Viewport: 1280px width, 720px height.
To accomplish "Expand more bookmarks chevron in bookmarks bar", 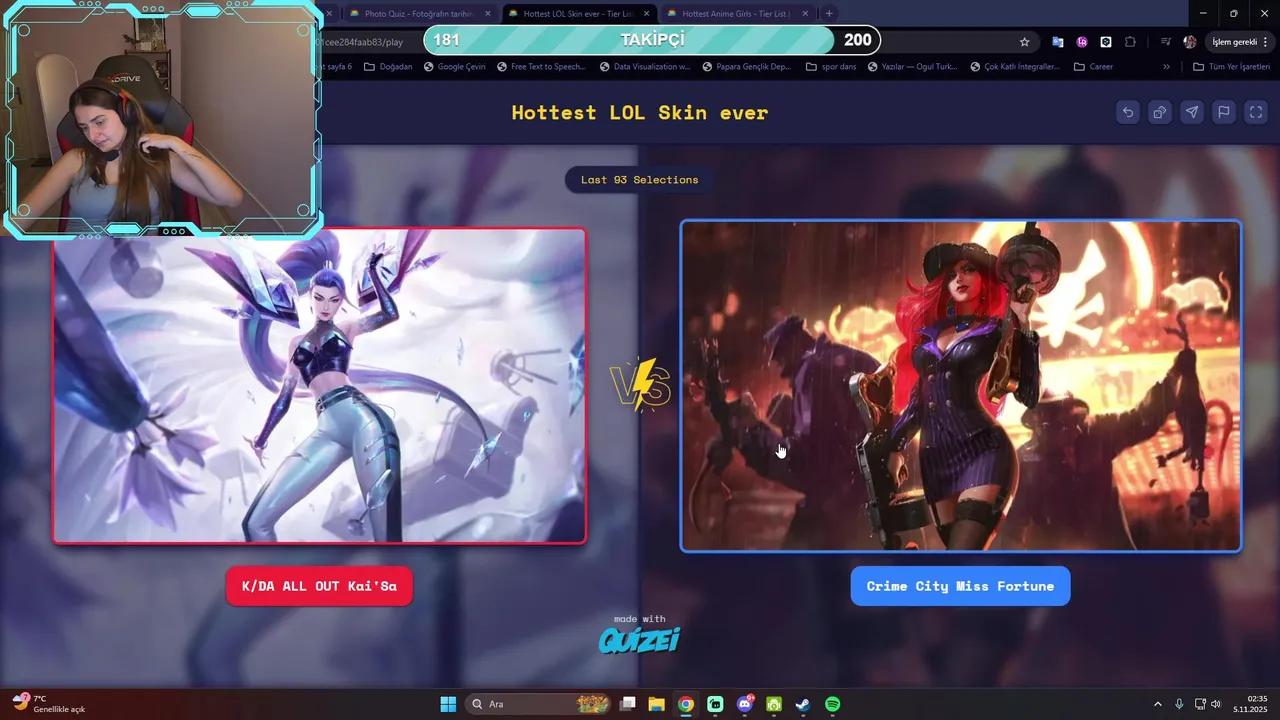I will pos(1166,67).
